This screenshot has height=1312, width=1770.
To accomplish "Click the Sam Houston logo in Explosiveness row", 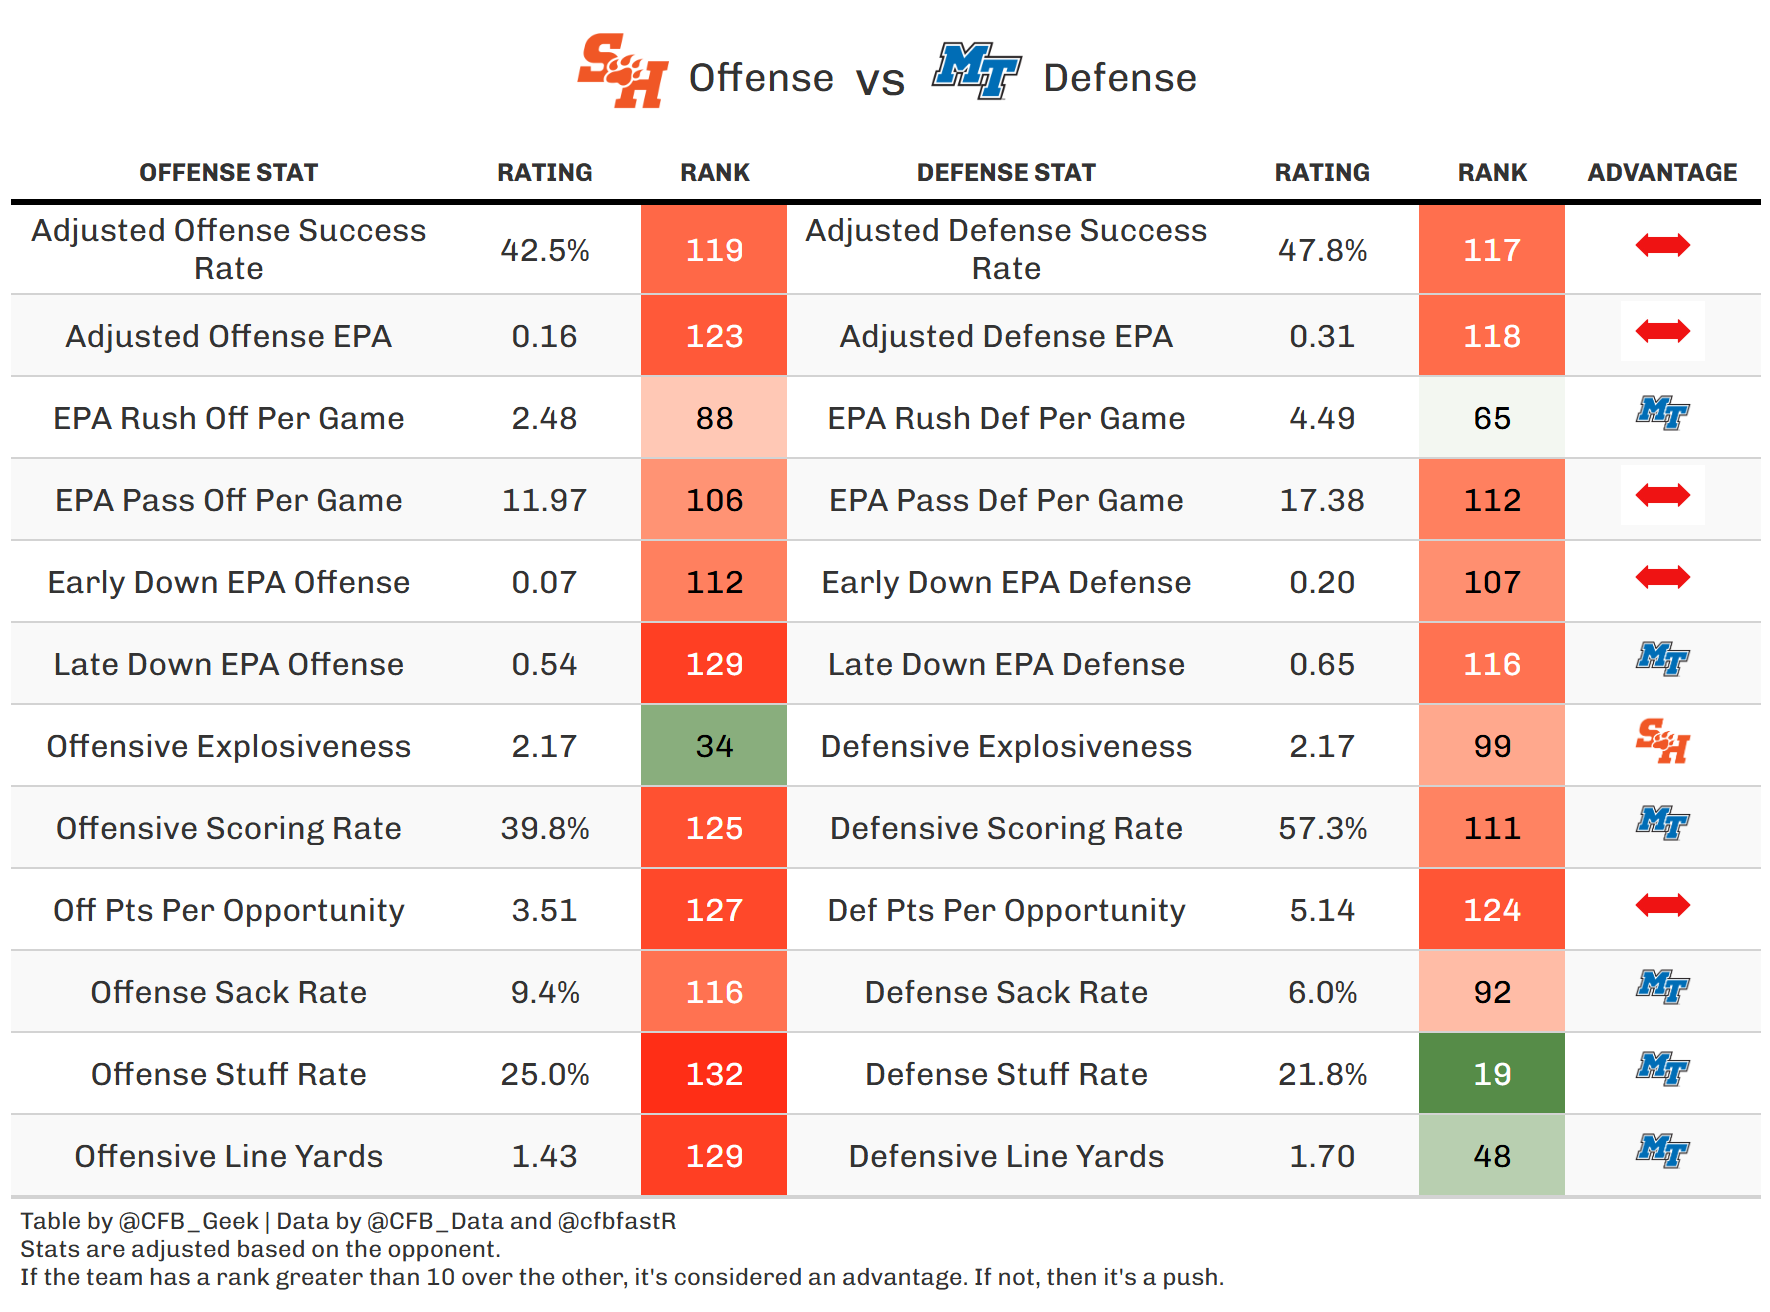I will [x=1662, y=741].
